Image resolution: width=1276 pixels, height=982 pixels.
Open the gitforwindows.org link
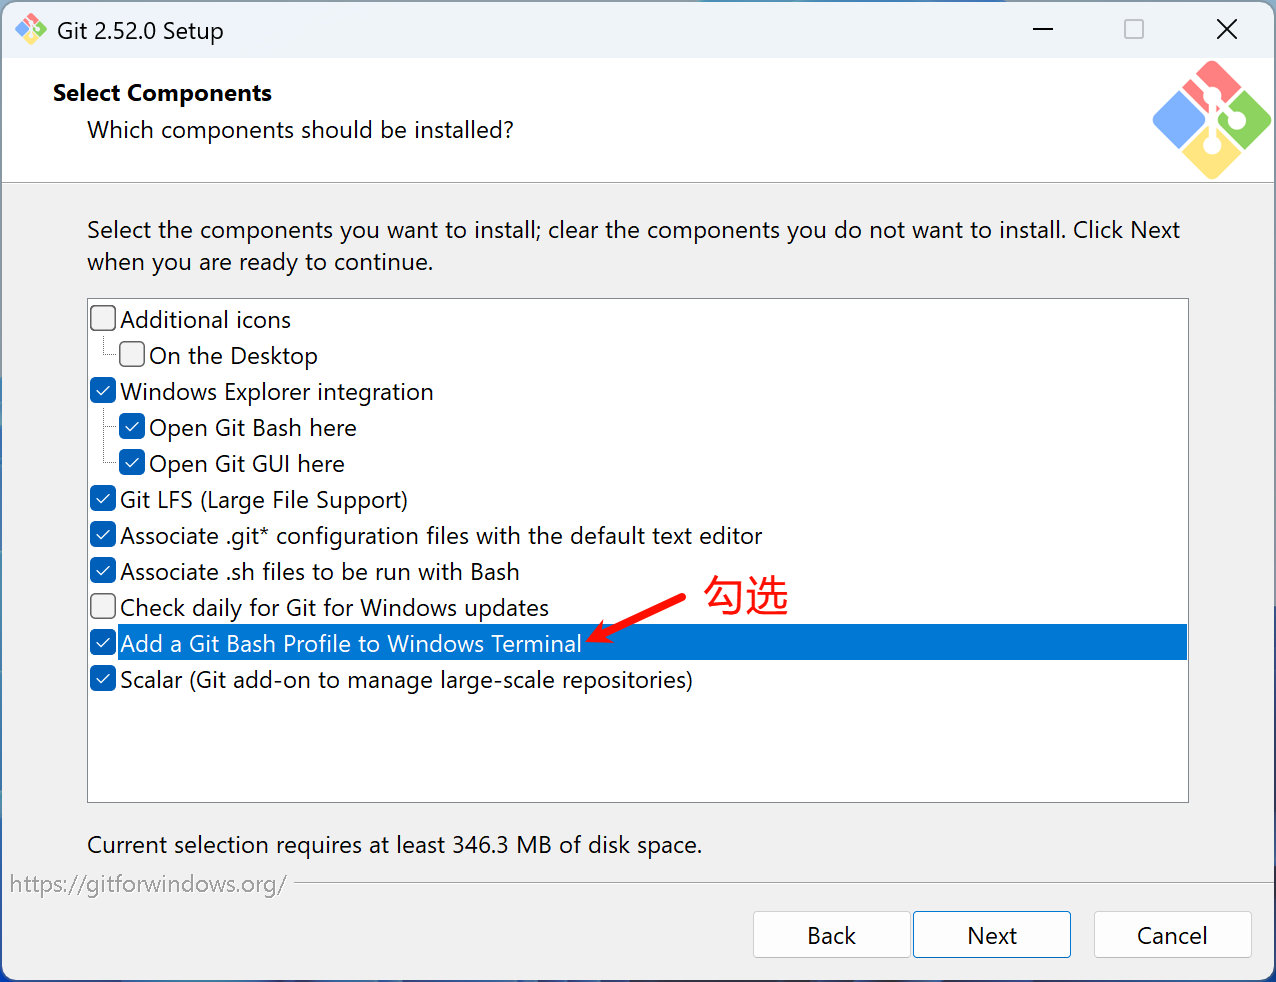tap(148, 884)
